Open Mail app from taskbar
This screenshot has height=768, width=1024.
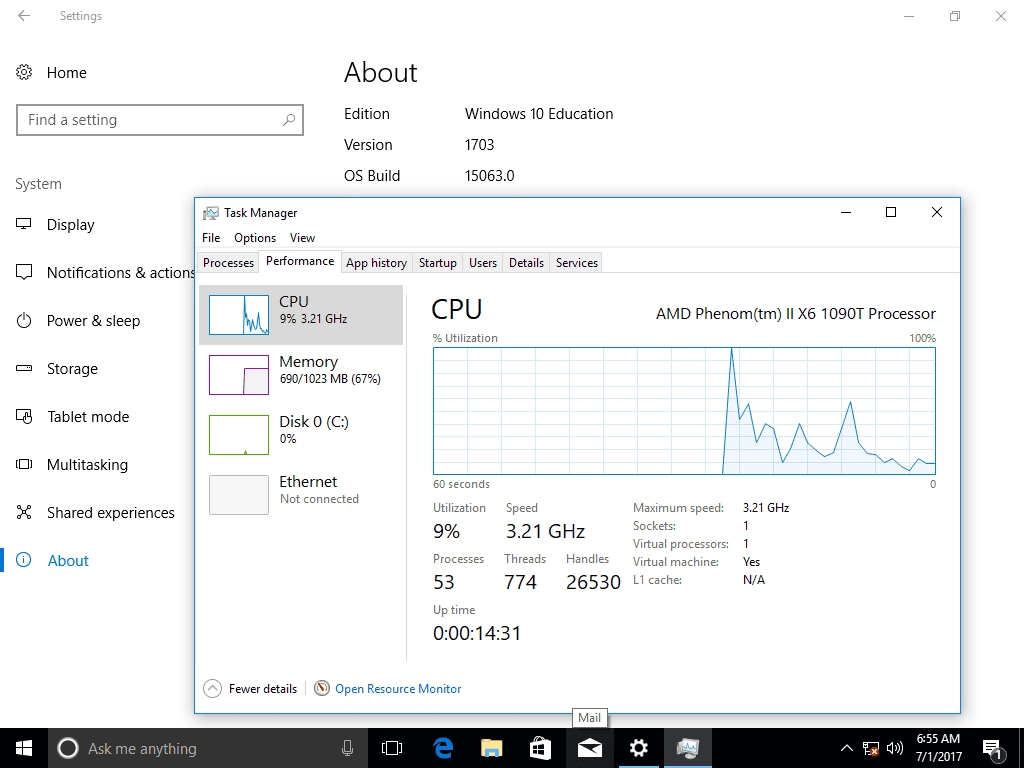coord(589,748)
